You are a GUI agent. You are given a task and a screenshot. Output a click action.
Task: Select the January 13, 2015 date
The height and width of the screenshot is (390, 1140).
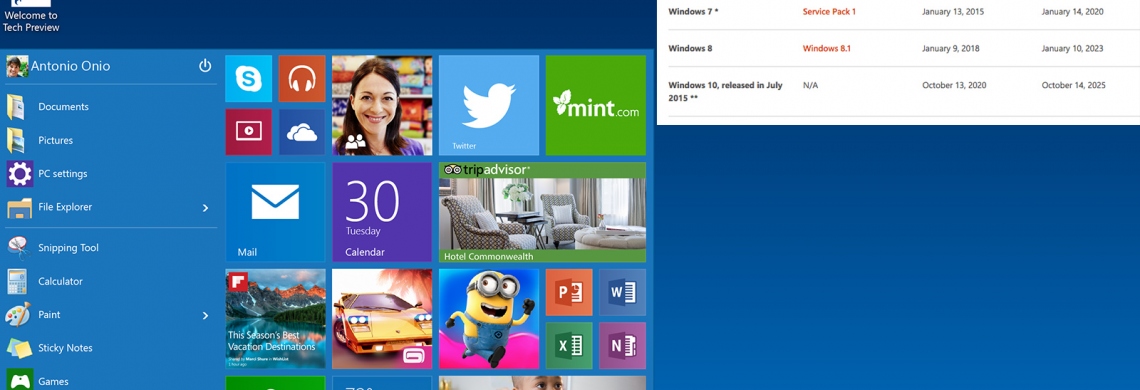(952, 12)
